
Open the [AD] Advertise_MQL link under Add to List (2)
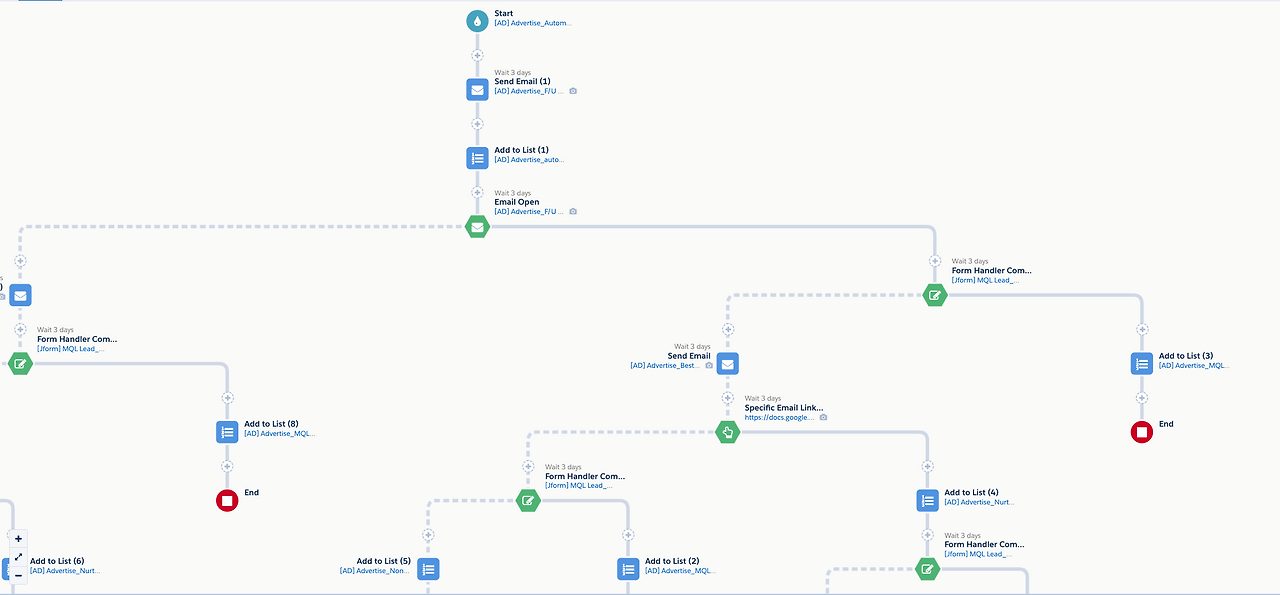(680, 571)
